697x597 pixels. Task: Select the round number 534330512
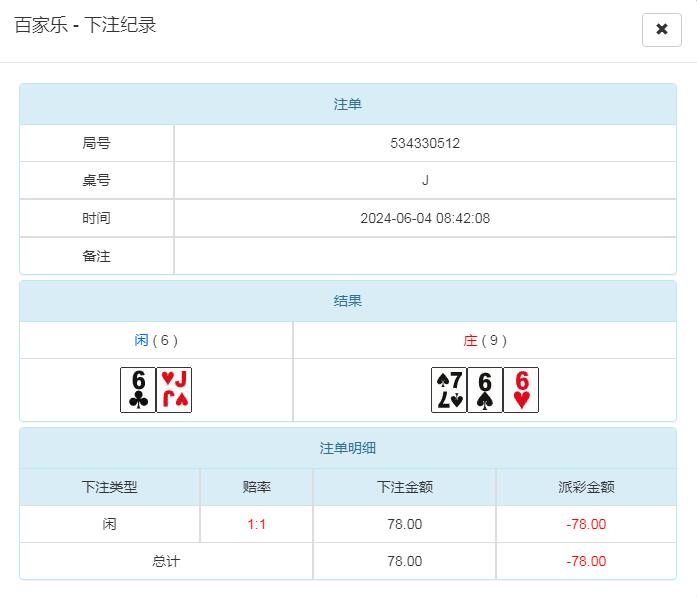coord(425,143)
